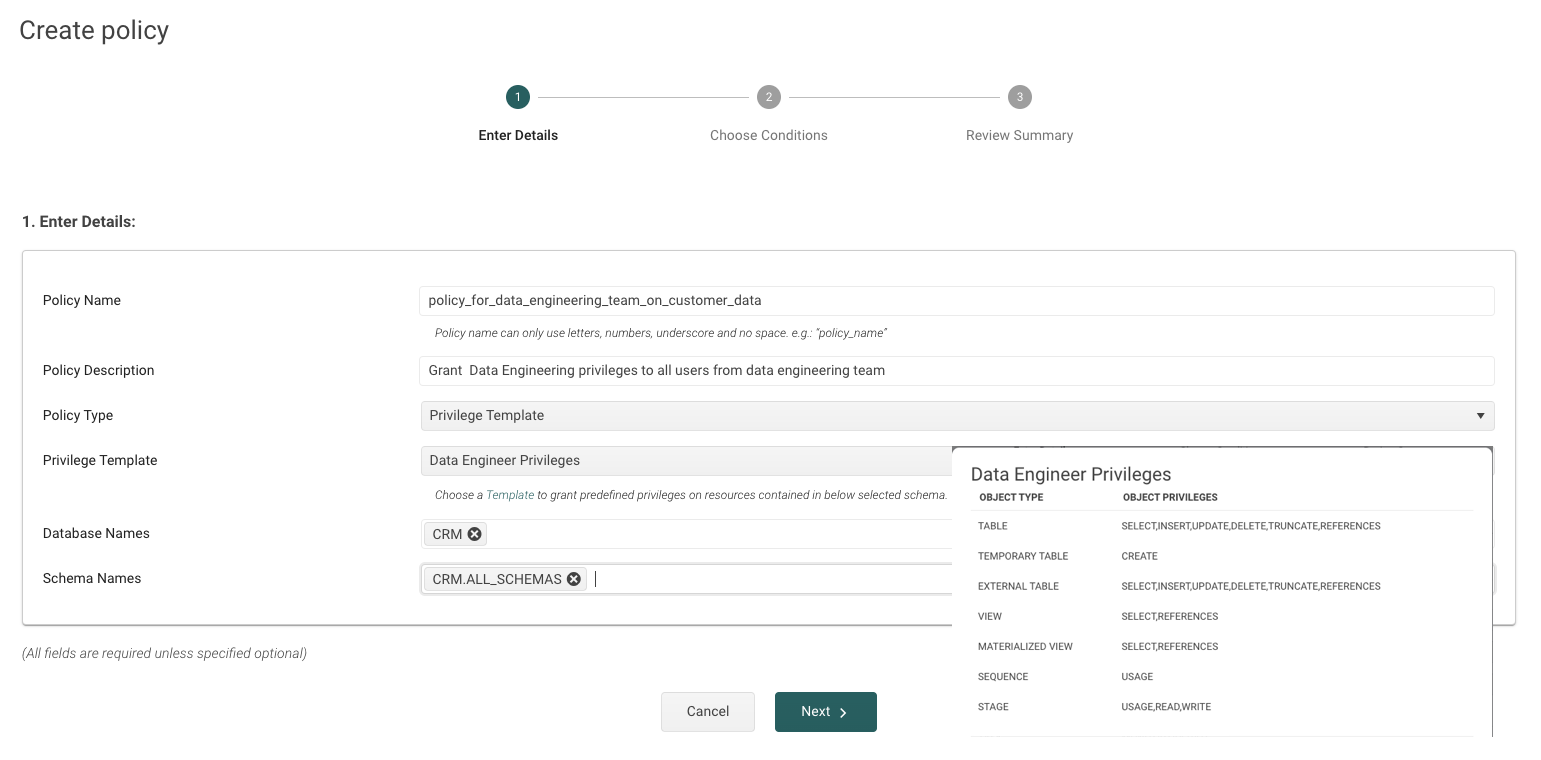Go to the Enter Details step label

click(518, 135)
